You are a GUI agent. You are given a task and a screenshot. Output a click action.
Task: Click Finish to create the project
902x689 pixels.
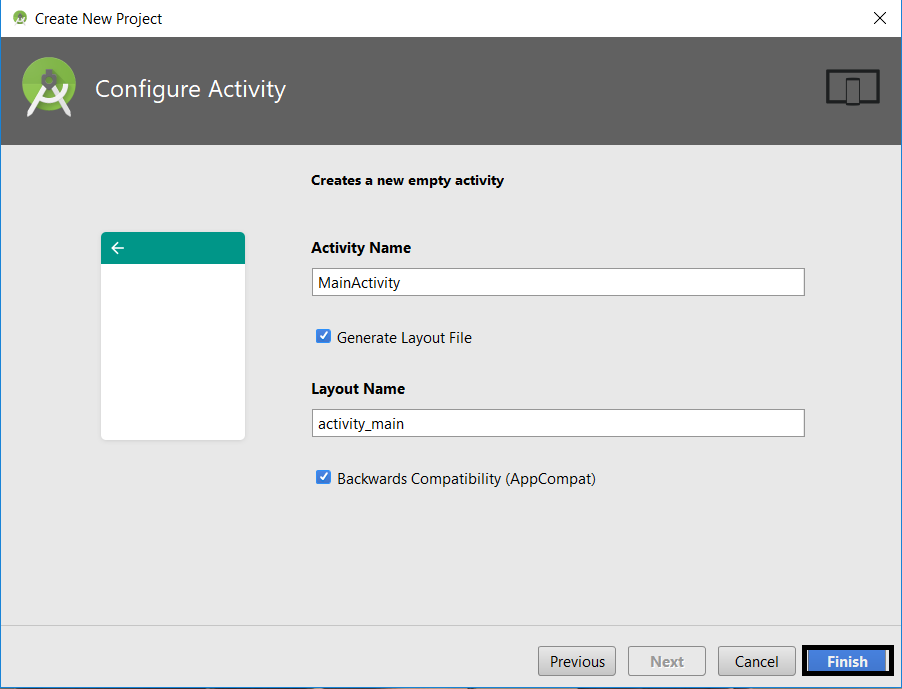[x=847, y=661]
